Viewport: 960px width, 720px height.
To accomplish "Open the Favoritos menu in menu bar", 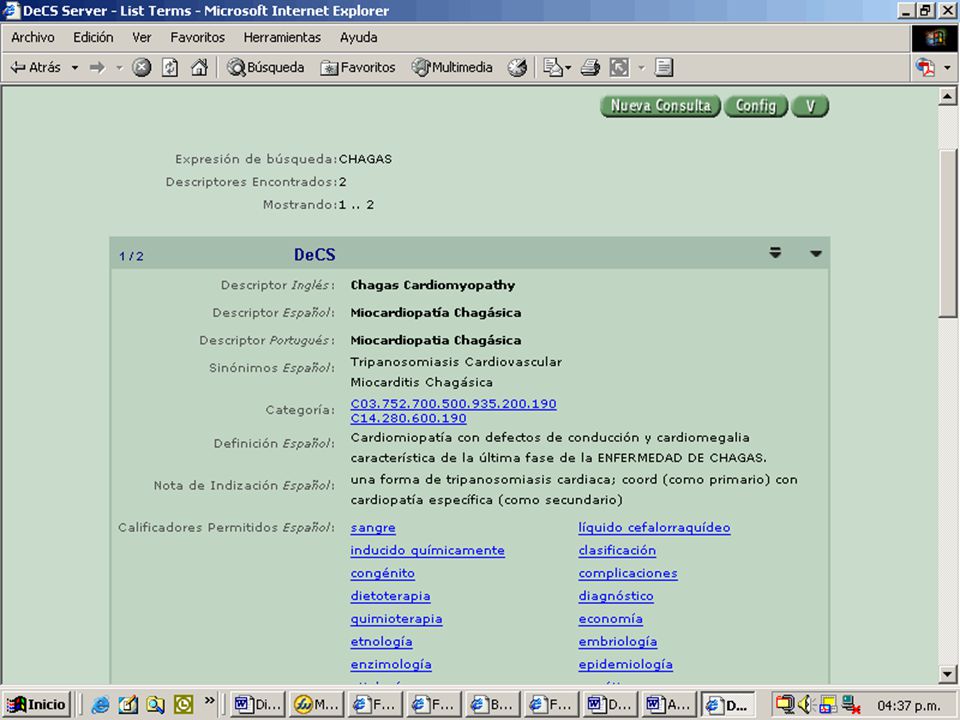I will (197, 37).
